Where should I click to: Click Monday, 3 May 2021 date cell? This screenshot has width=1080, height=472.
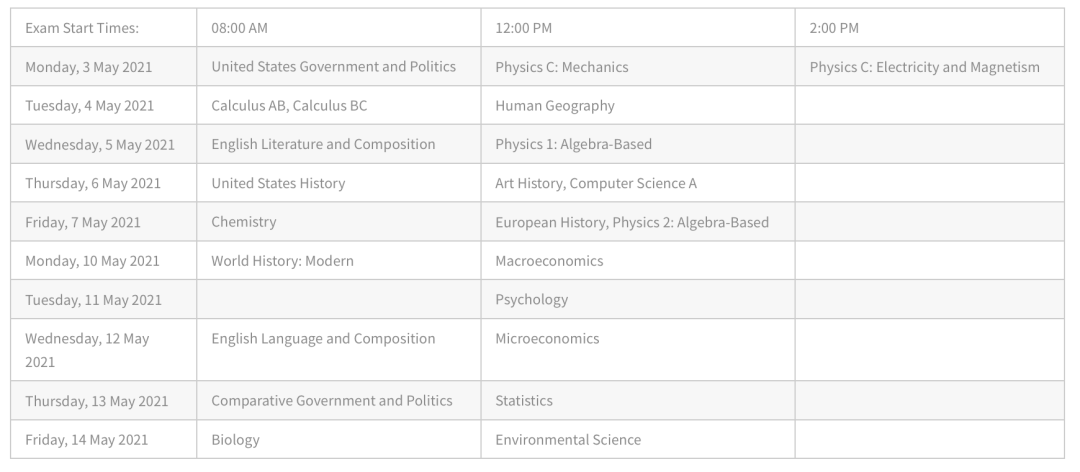tap(103, 67)
